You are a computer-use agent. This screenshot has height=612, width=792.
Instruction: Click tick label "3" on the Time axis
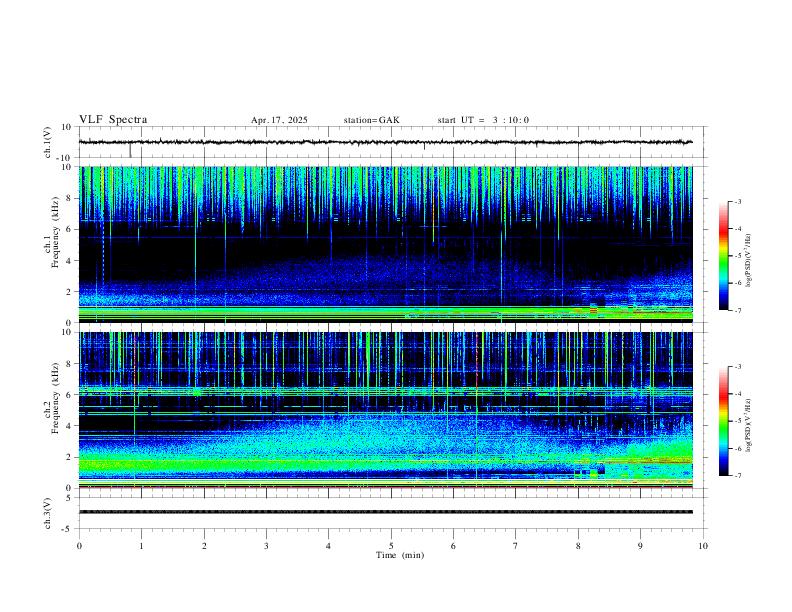[x=266, y=546]
